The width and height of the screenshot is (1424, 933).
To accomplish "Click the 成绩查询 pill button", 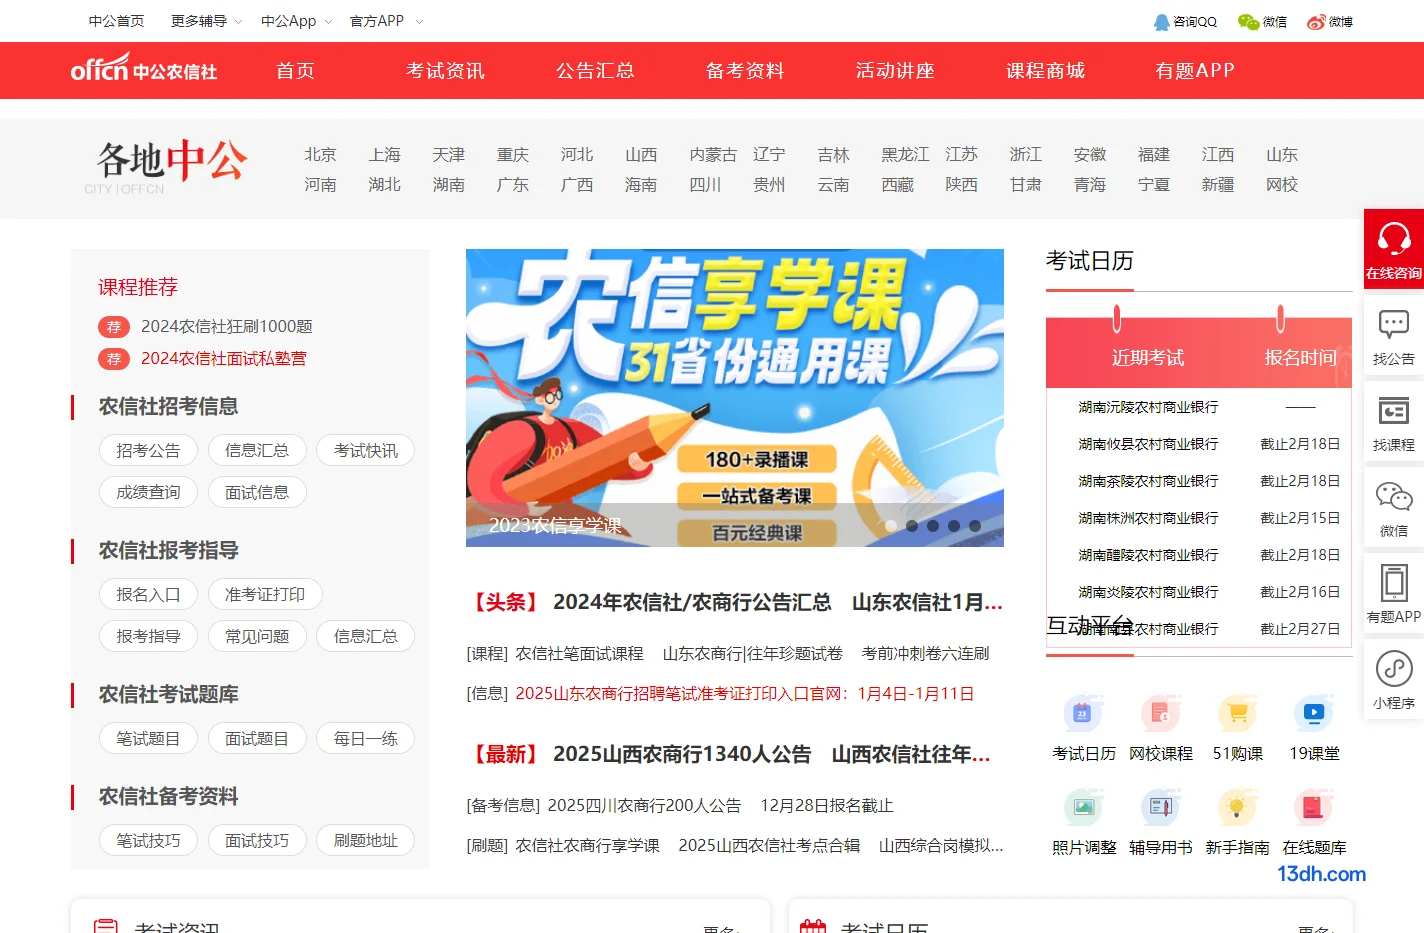I will [x=148, y=492].
